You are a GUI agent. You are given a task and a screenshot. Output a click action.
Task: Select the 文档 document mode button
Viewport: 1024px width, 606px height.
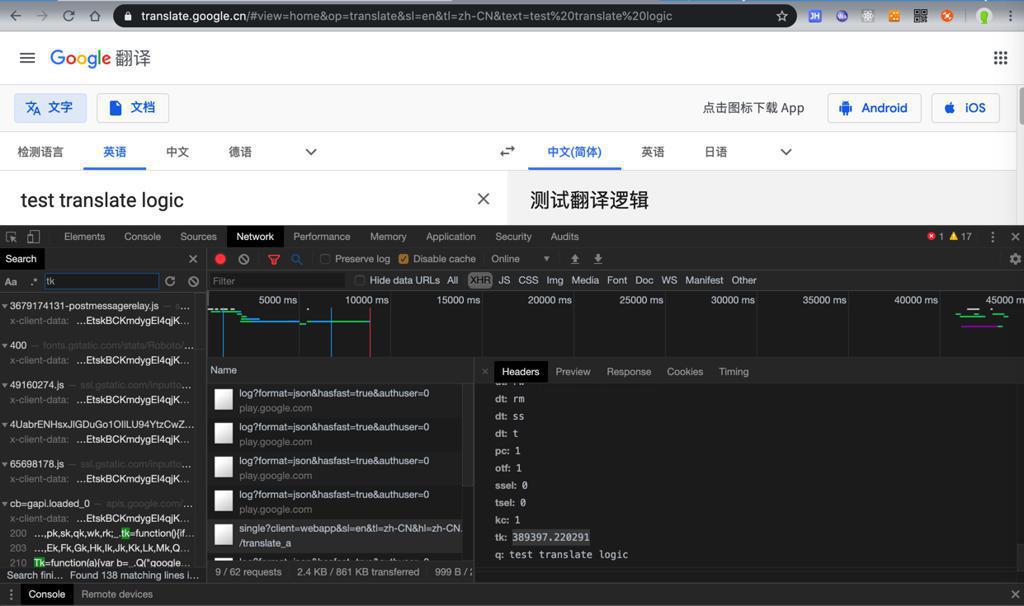[x=133, y=108]
